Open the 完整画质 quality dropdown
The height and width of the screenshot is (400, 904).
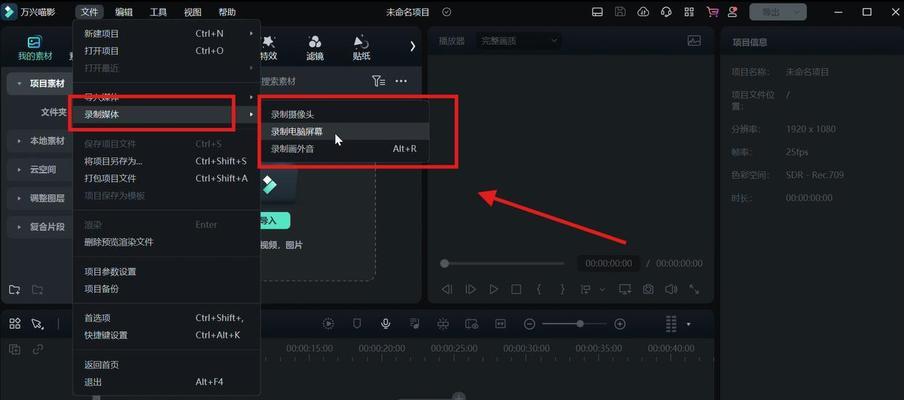[x=519, y=40]
